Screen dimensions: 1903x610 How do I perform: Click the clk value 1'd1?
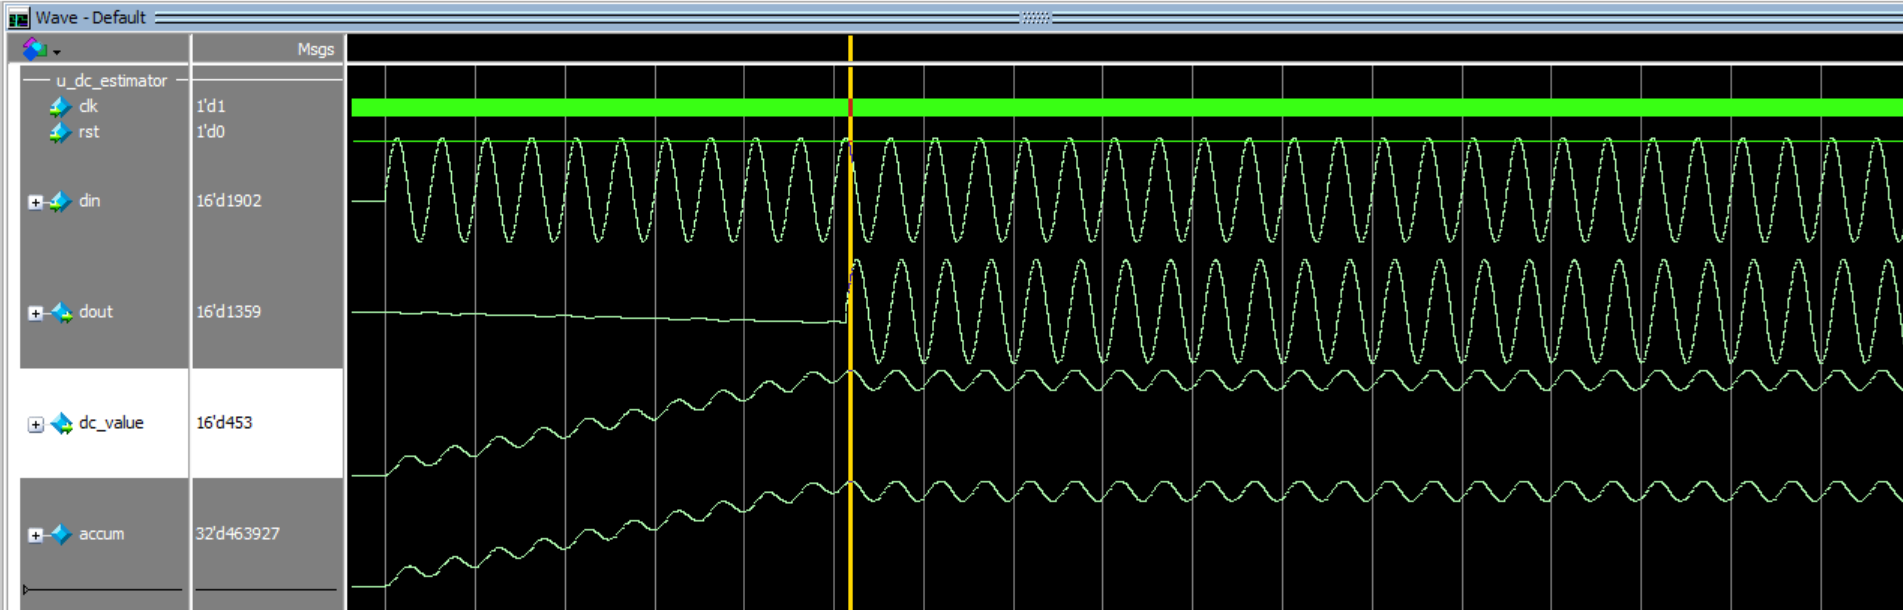211,106
